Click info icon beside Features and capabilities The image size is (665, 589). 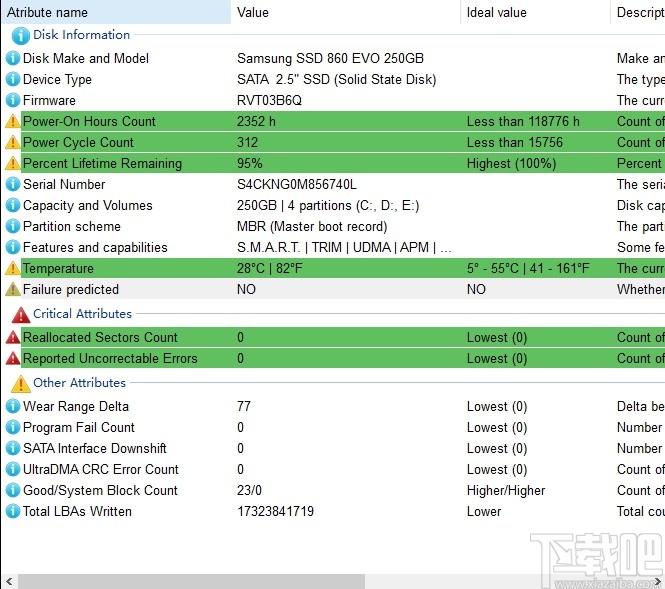click(13, 247)
